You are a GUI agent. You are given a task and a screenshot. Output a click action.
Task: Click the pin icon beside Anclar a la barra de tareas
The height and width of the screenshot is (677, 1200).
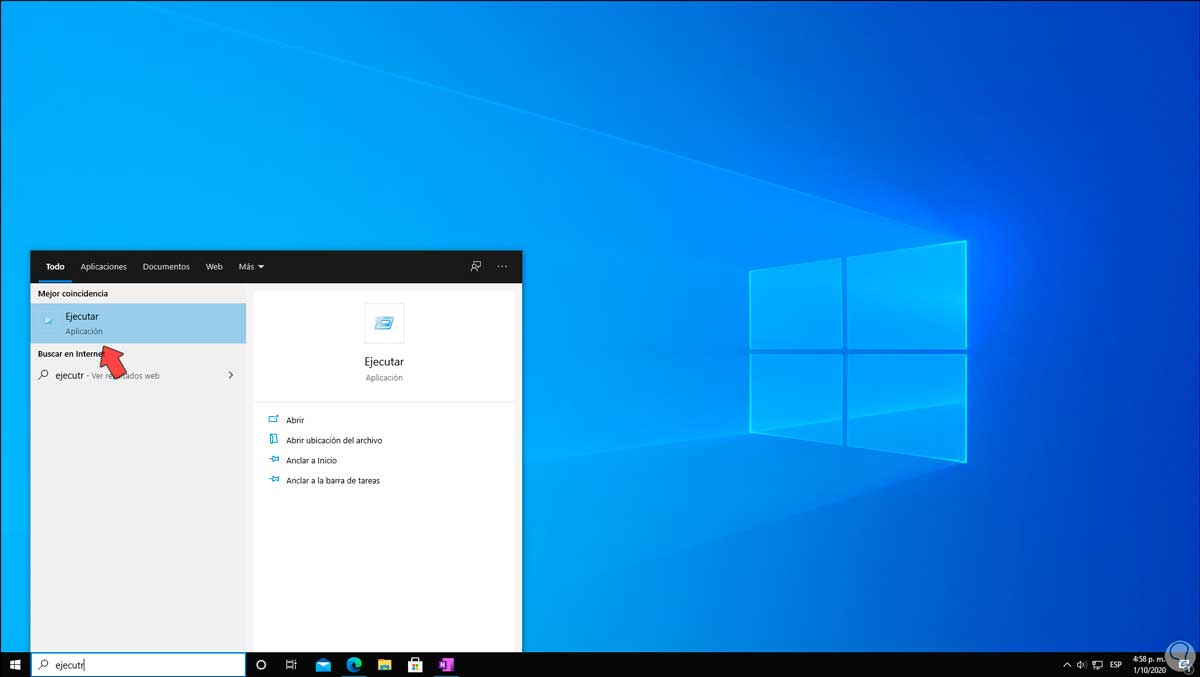(274, 479)
